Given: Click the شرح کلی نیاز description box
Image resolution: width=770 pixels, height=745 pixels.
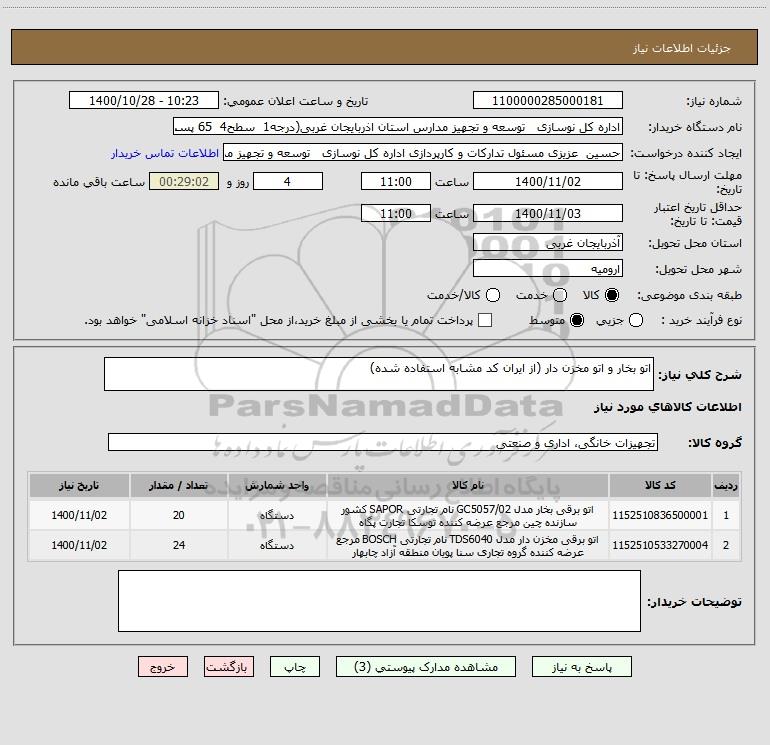Looking at the screenshot, I should [379, 374].
